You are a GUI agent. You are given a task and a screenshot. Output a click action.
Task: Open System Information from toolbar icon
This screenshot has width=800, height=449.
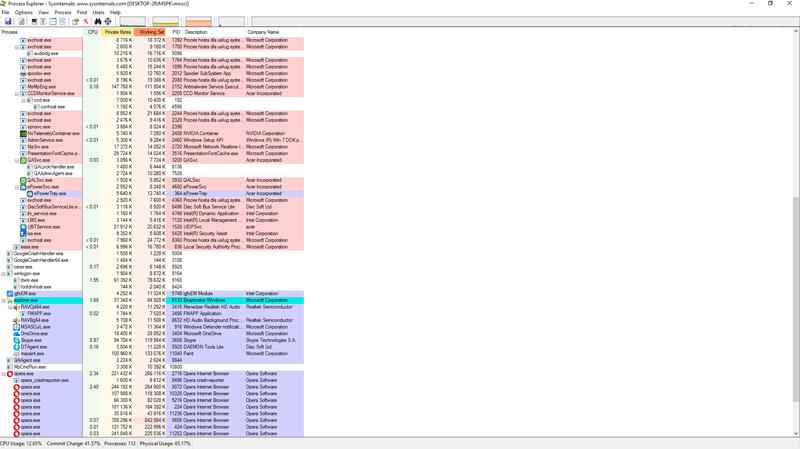(34, 21)
